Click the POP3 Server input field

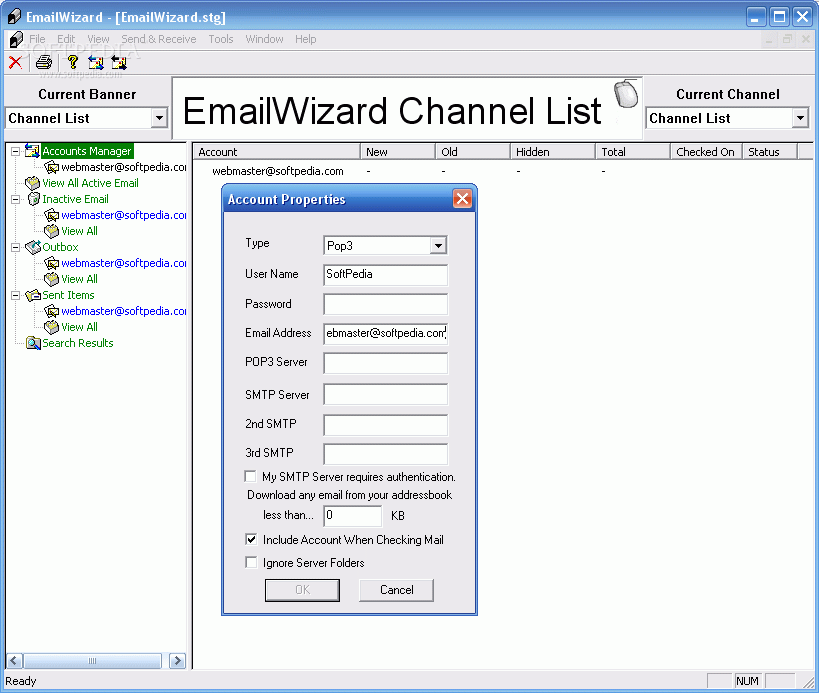pyautogui.click(x=385, y=363)
